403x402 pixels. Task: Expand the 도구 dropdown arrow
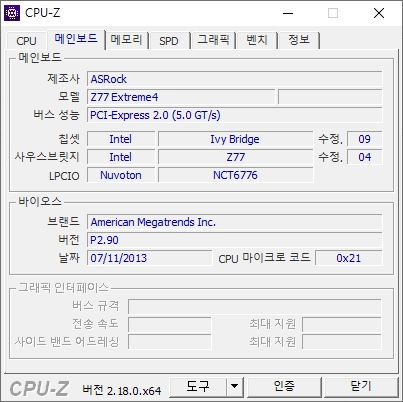coord(235,387)
